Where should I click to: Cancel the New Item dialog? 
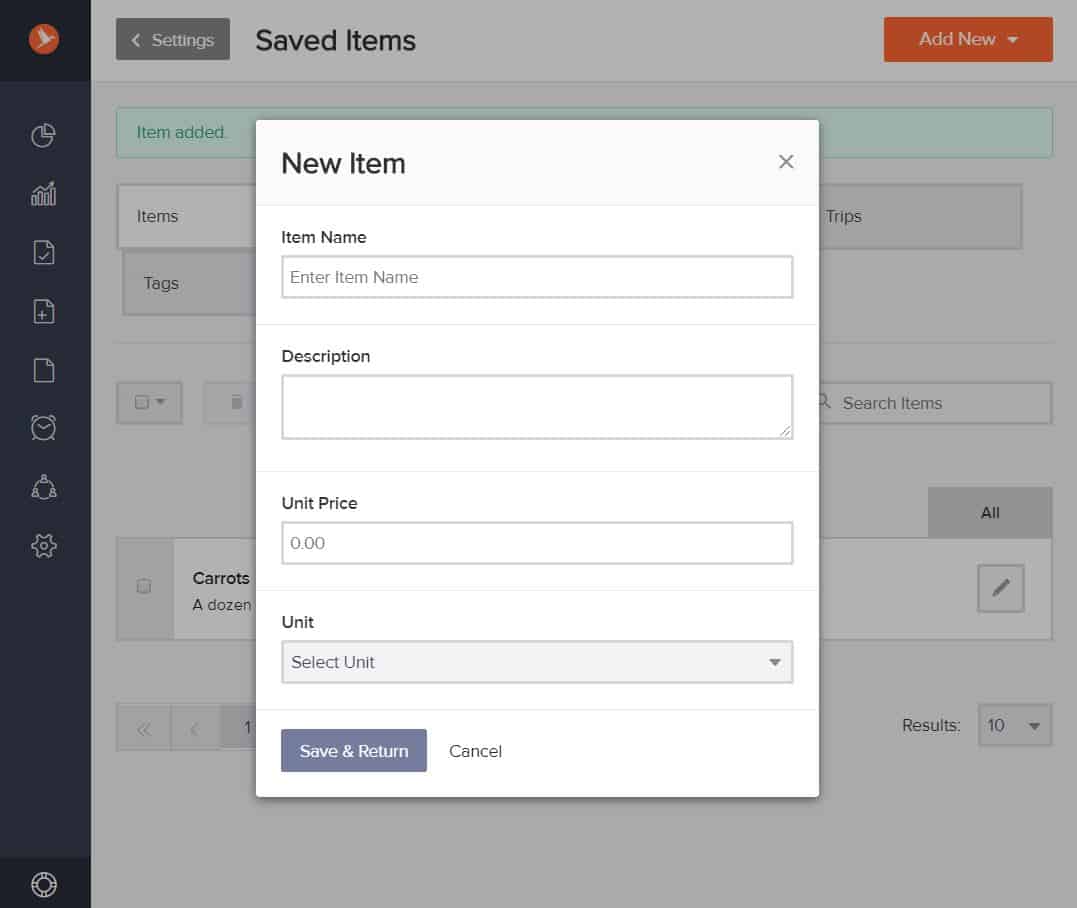[x=475, y=751]
